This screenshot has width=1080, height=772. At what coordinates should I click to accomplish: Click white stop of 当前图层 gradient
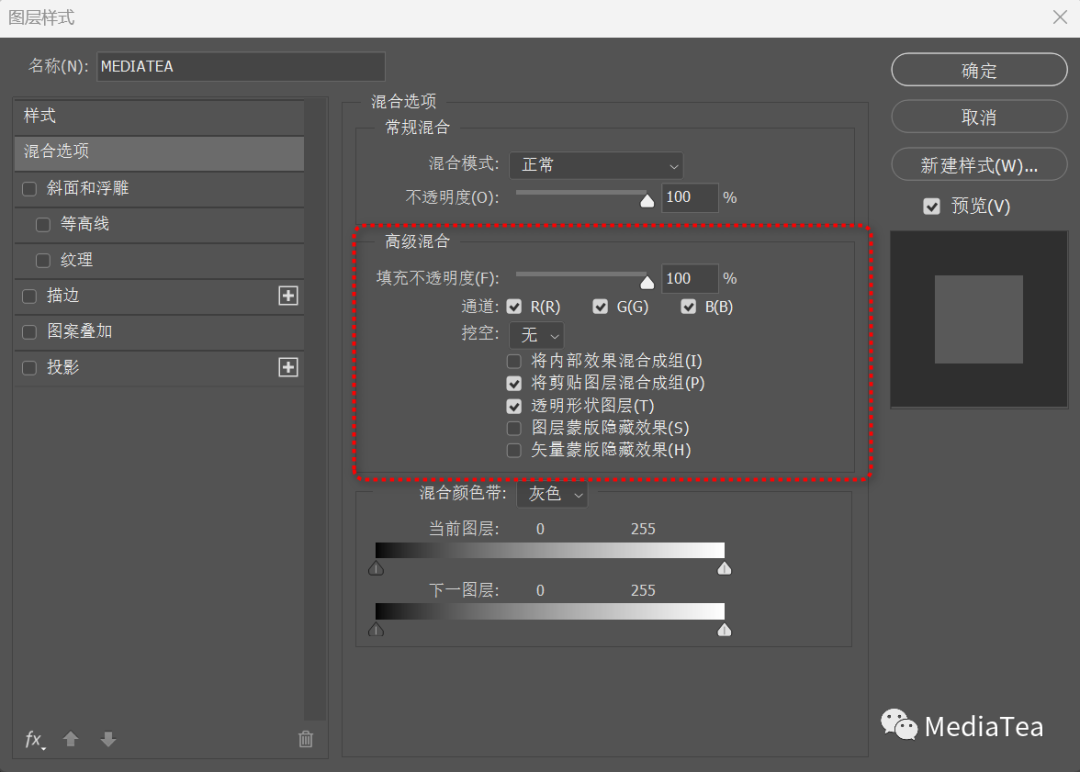pyautogui.click(x=724, y=568)
